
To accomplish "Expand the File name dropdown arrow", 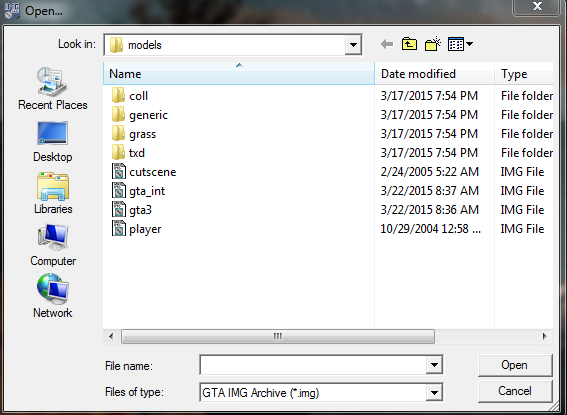I will tap(434, 365).
